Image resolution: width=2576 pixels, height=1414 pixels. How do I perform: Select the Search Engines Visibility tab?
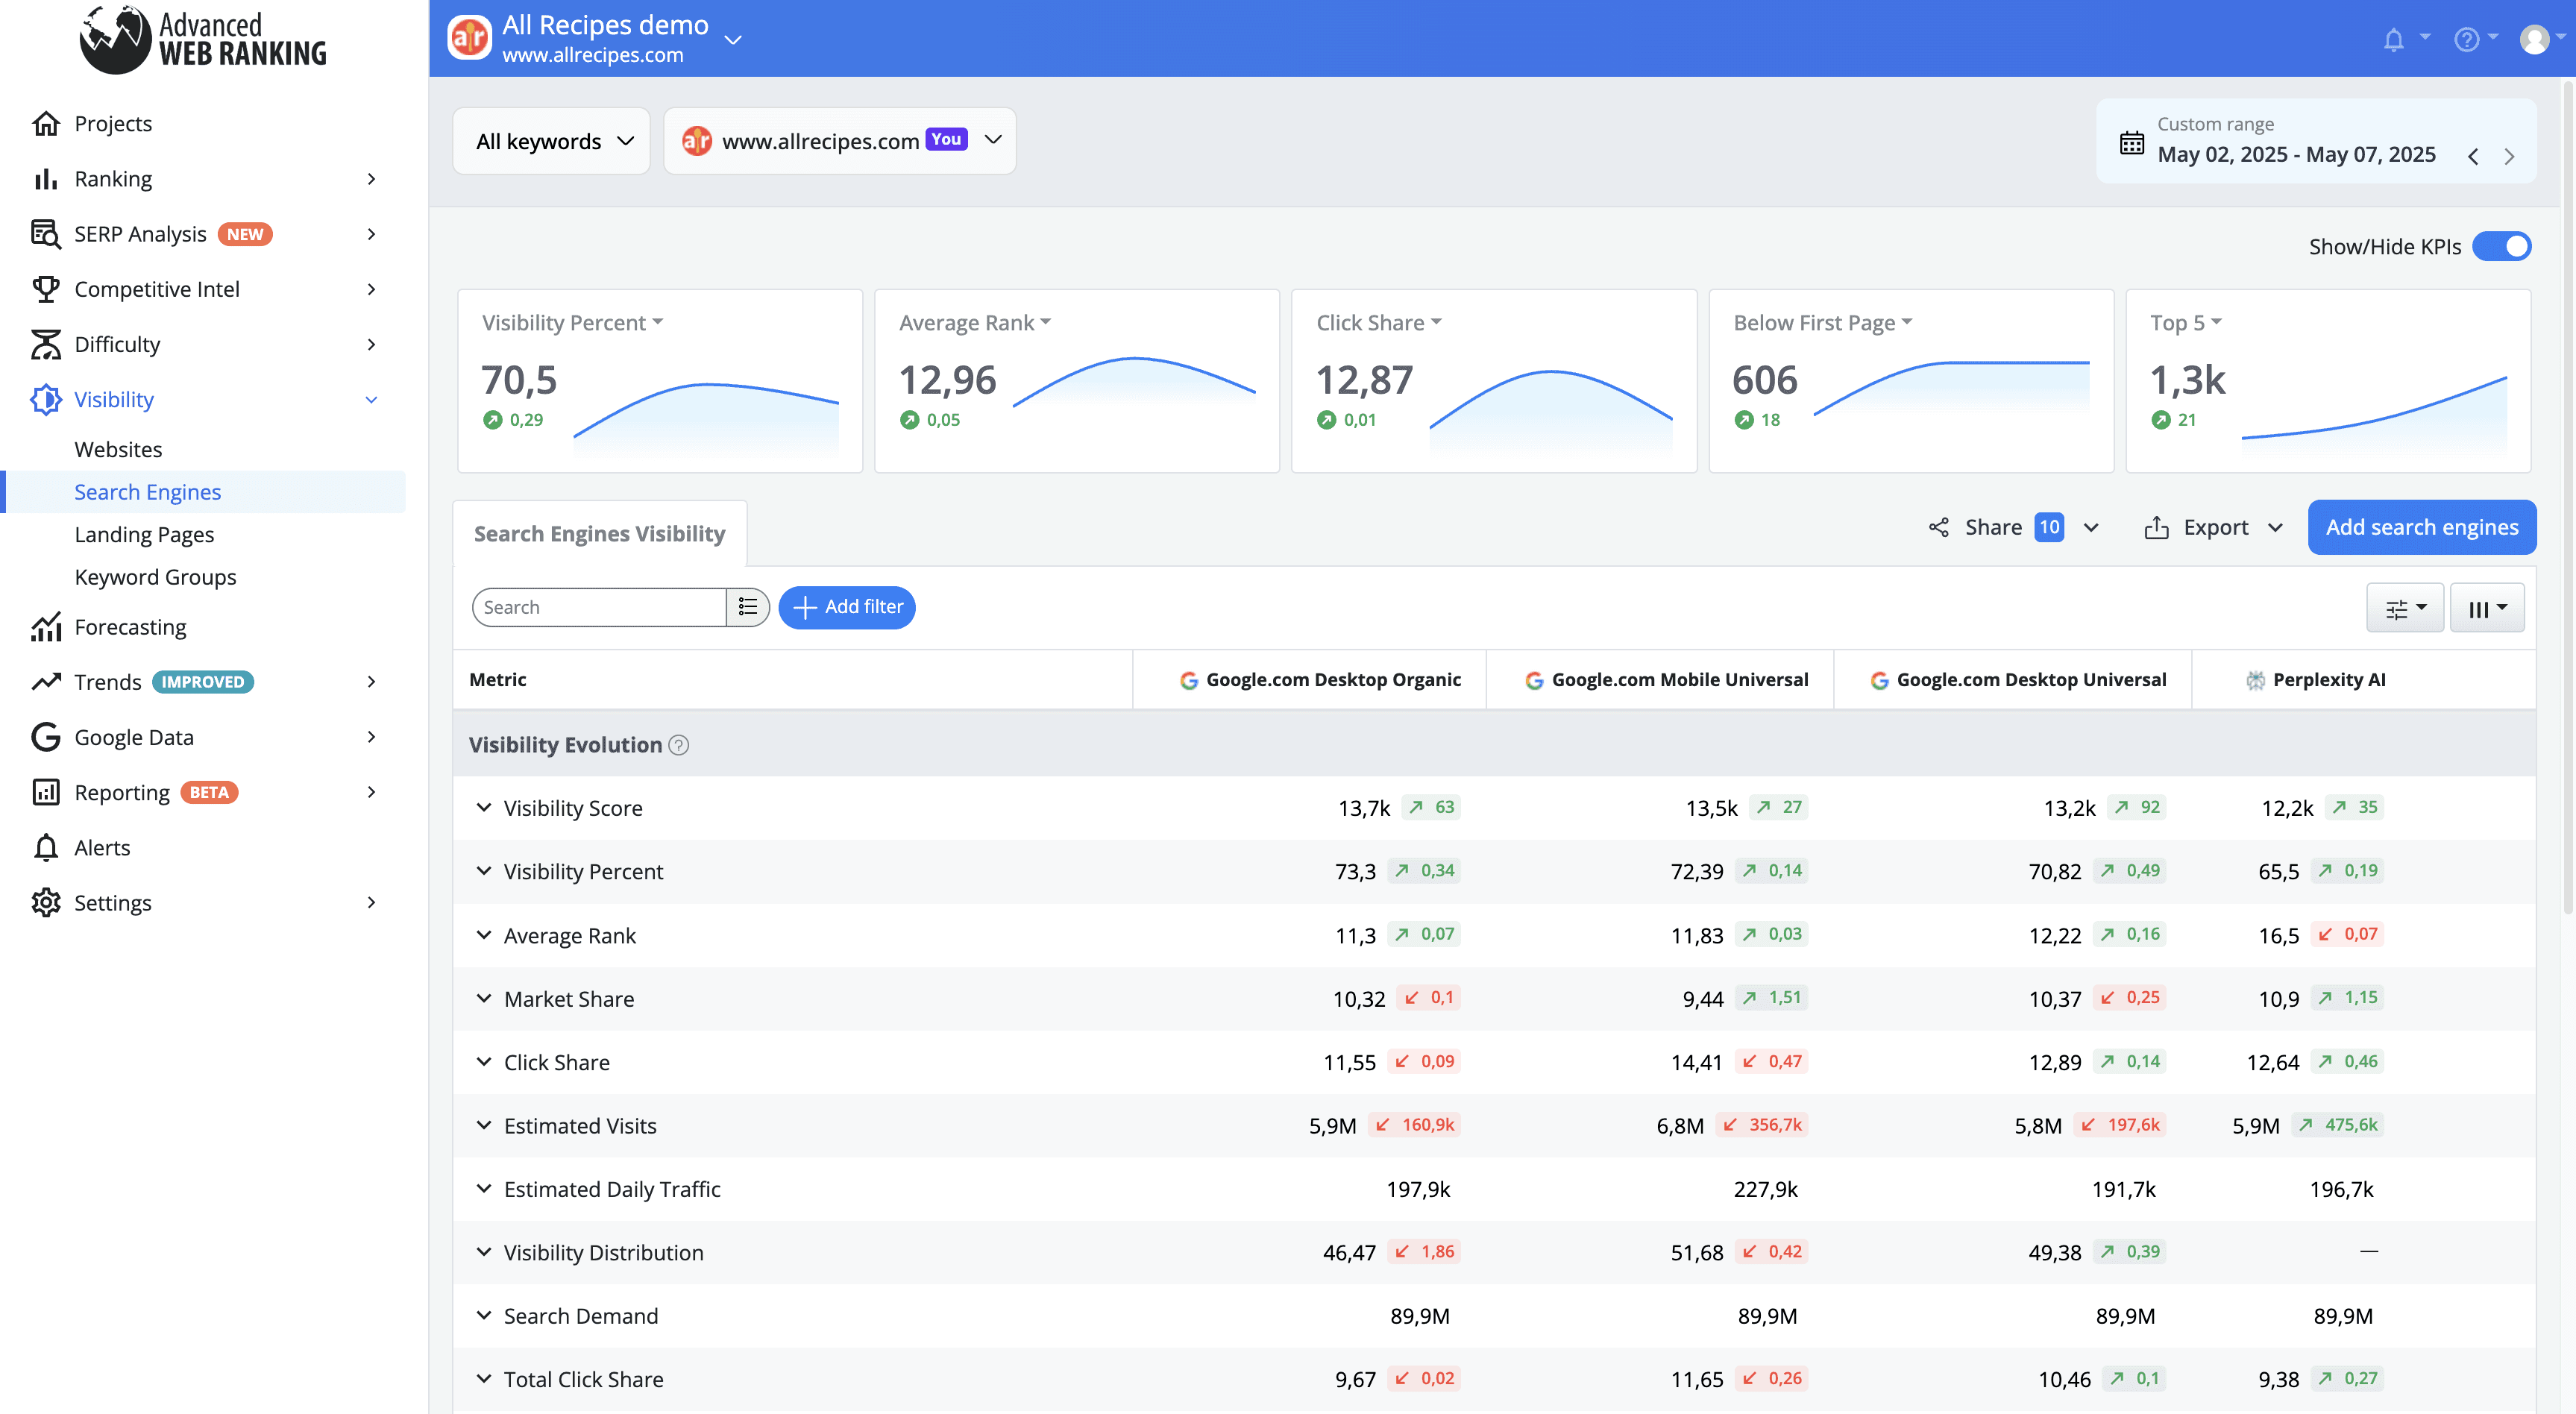(599, 534)
